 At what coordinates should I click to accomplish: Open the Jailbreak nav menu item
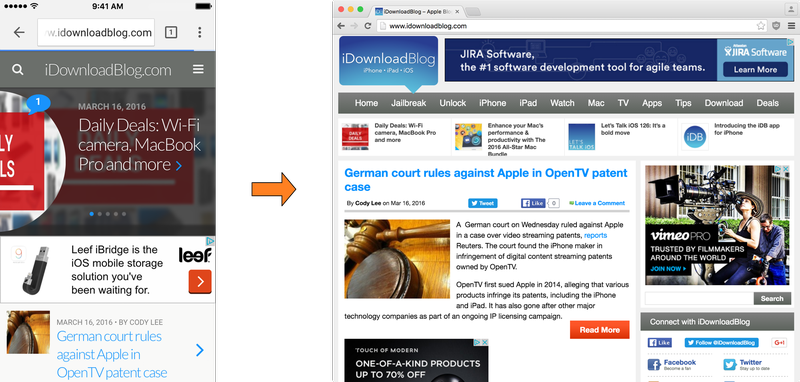409,103
